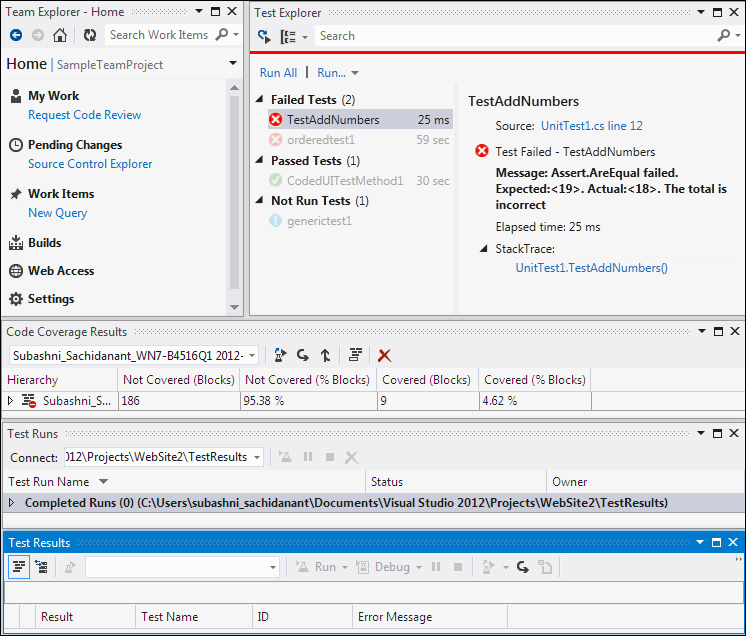746x636 pixels.
Task: Click Team Explorer scrollbar up arrow
Action: [234, 88]
